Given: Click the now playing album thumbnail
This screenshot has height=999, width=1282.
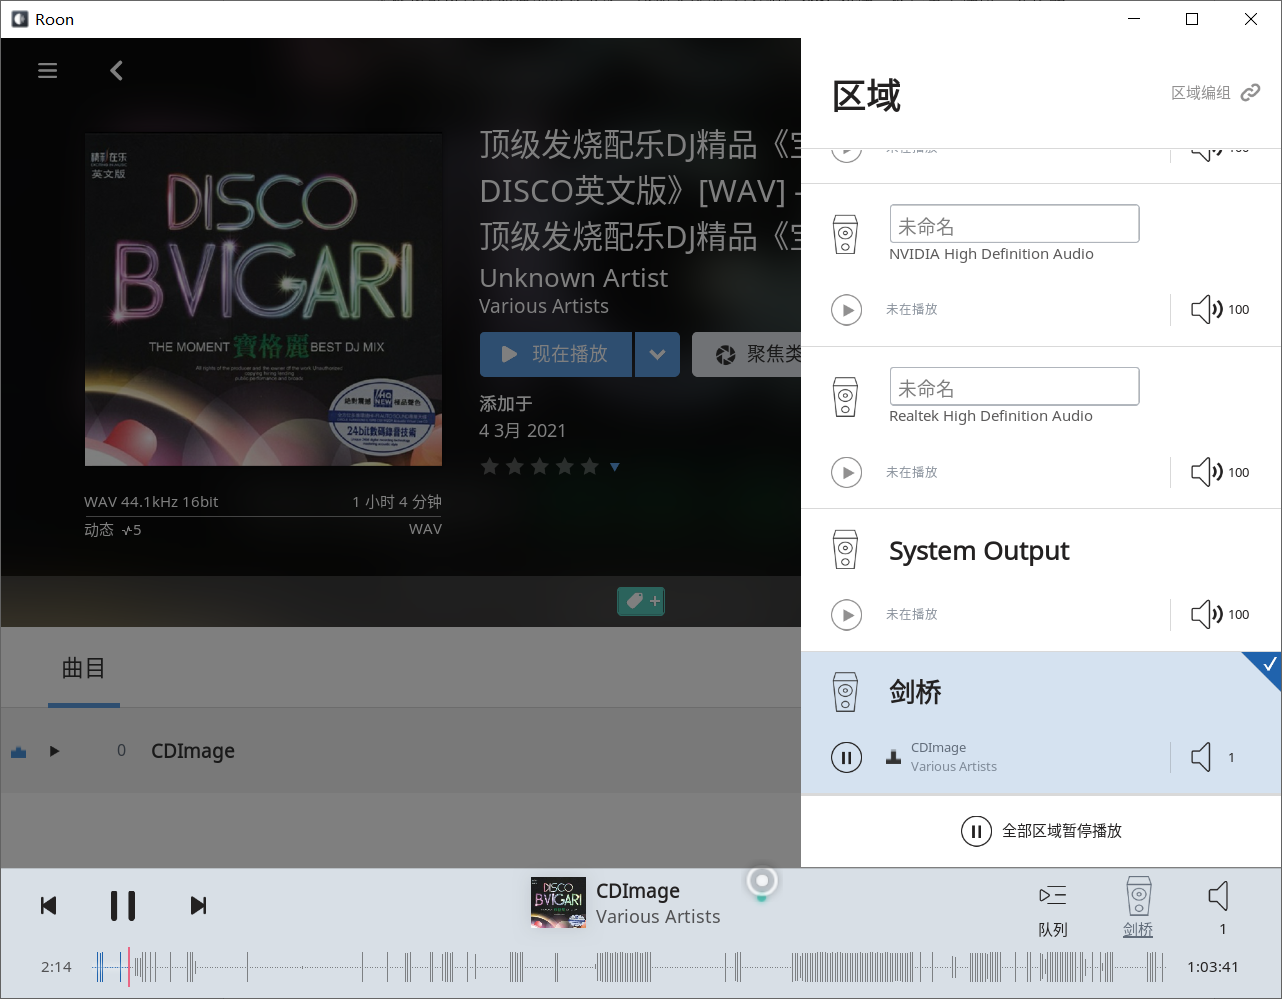Looking at the screenshot, I should [558, 903].
